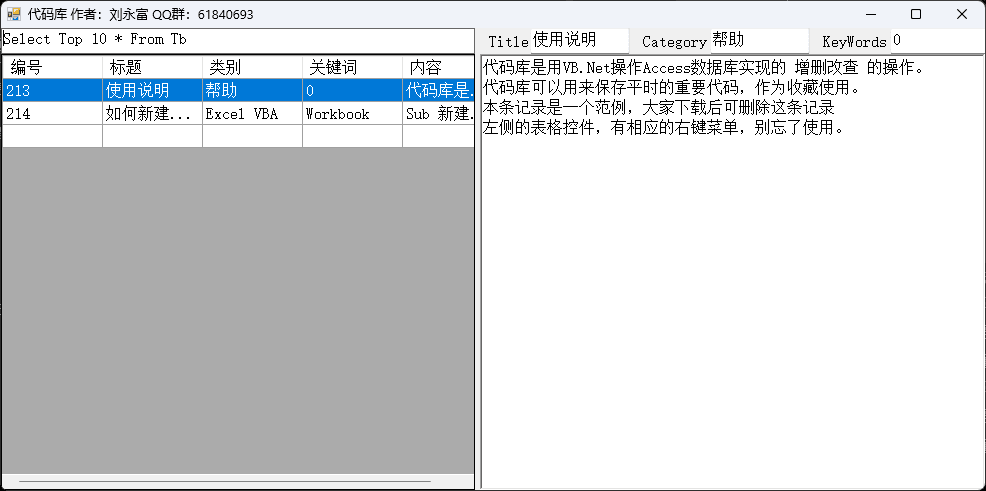The width and height of the screenshot is (986, 491).
Task: Click the SQL query input field
Action: point(238,41)
